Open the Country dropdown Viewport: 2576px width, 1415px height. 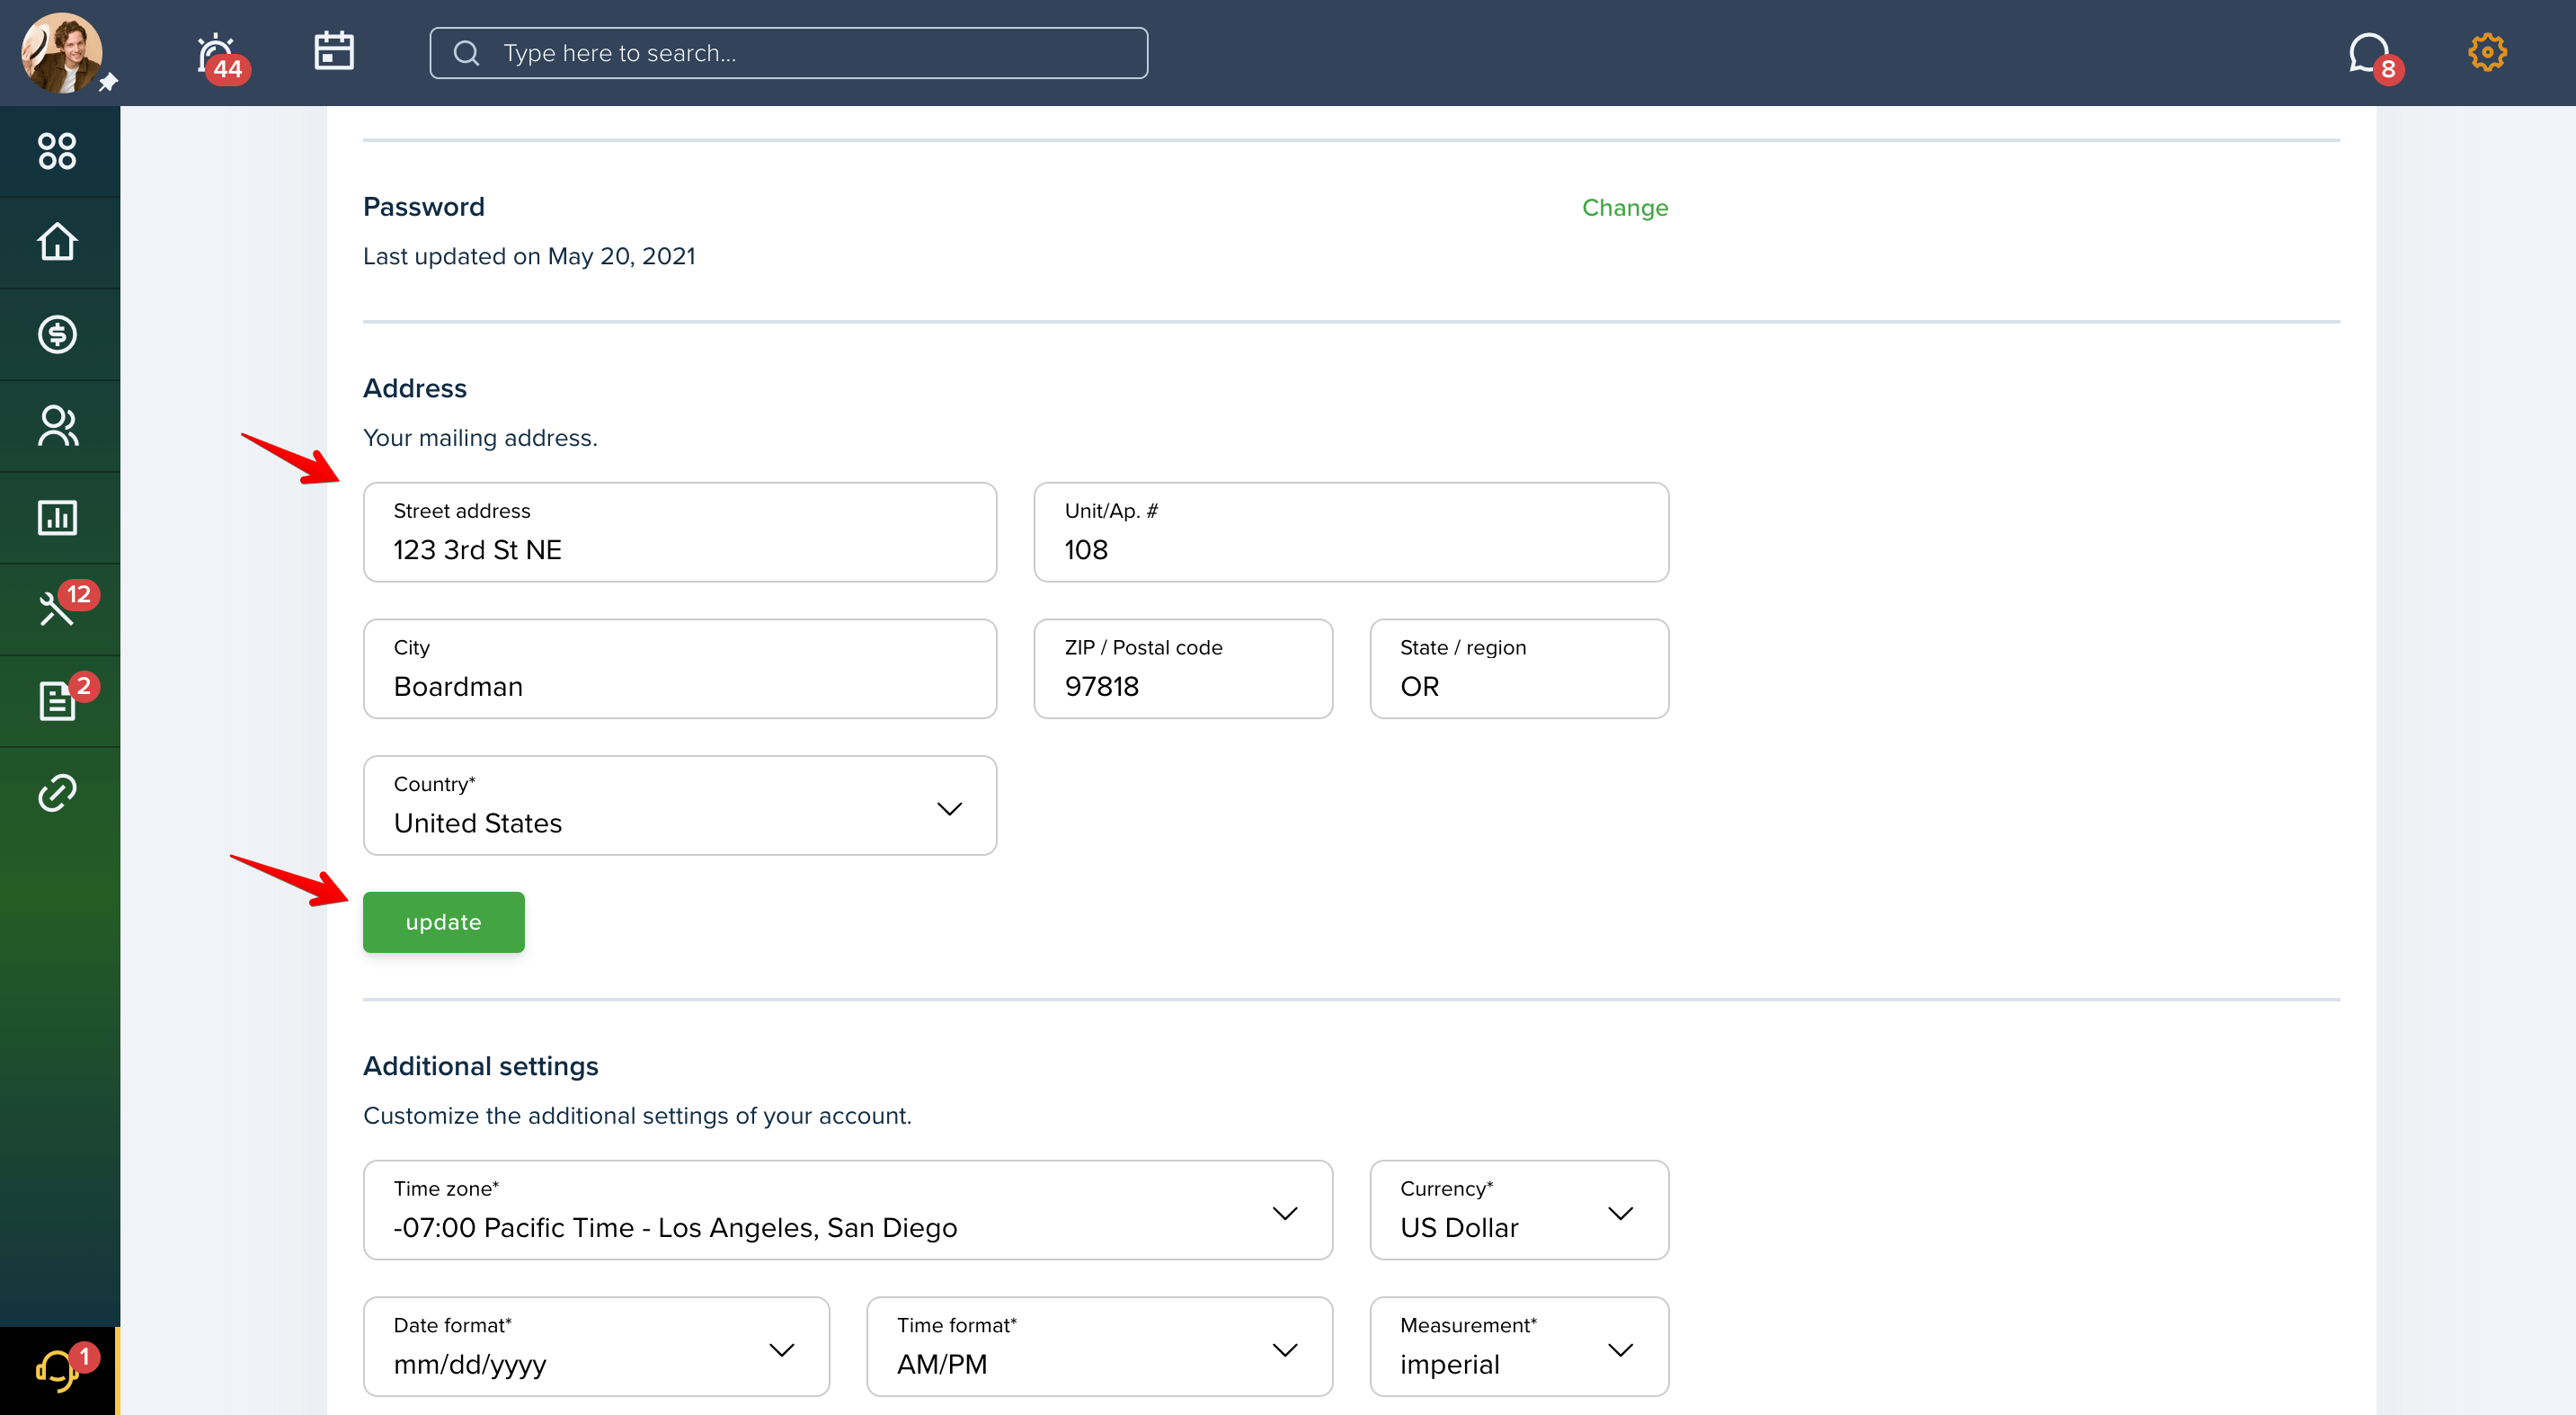click(680, 806)
